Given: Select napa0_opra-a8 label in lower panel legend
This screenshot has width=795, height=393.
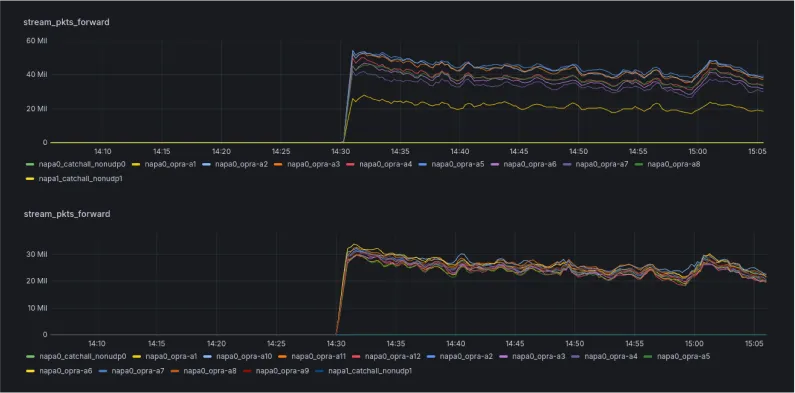Looking at the screenshot, I should point(210,371).
